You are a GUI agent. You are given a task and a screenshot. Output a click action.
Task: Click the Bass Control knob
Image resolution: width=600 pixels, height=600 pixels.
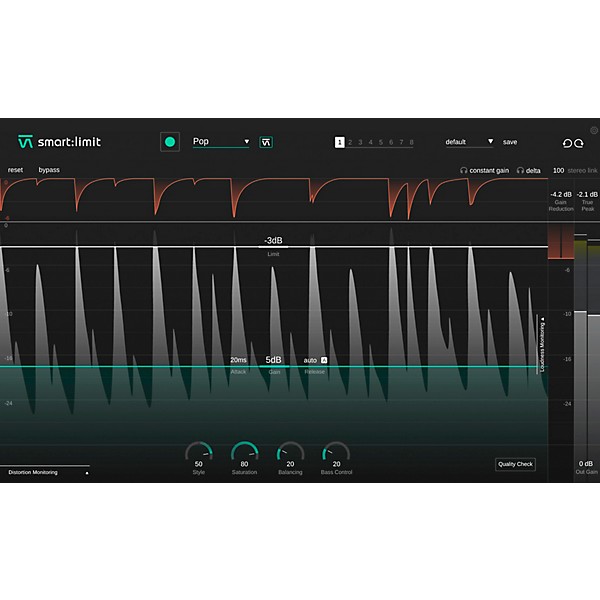click(336, 453)
